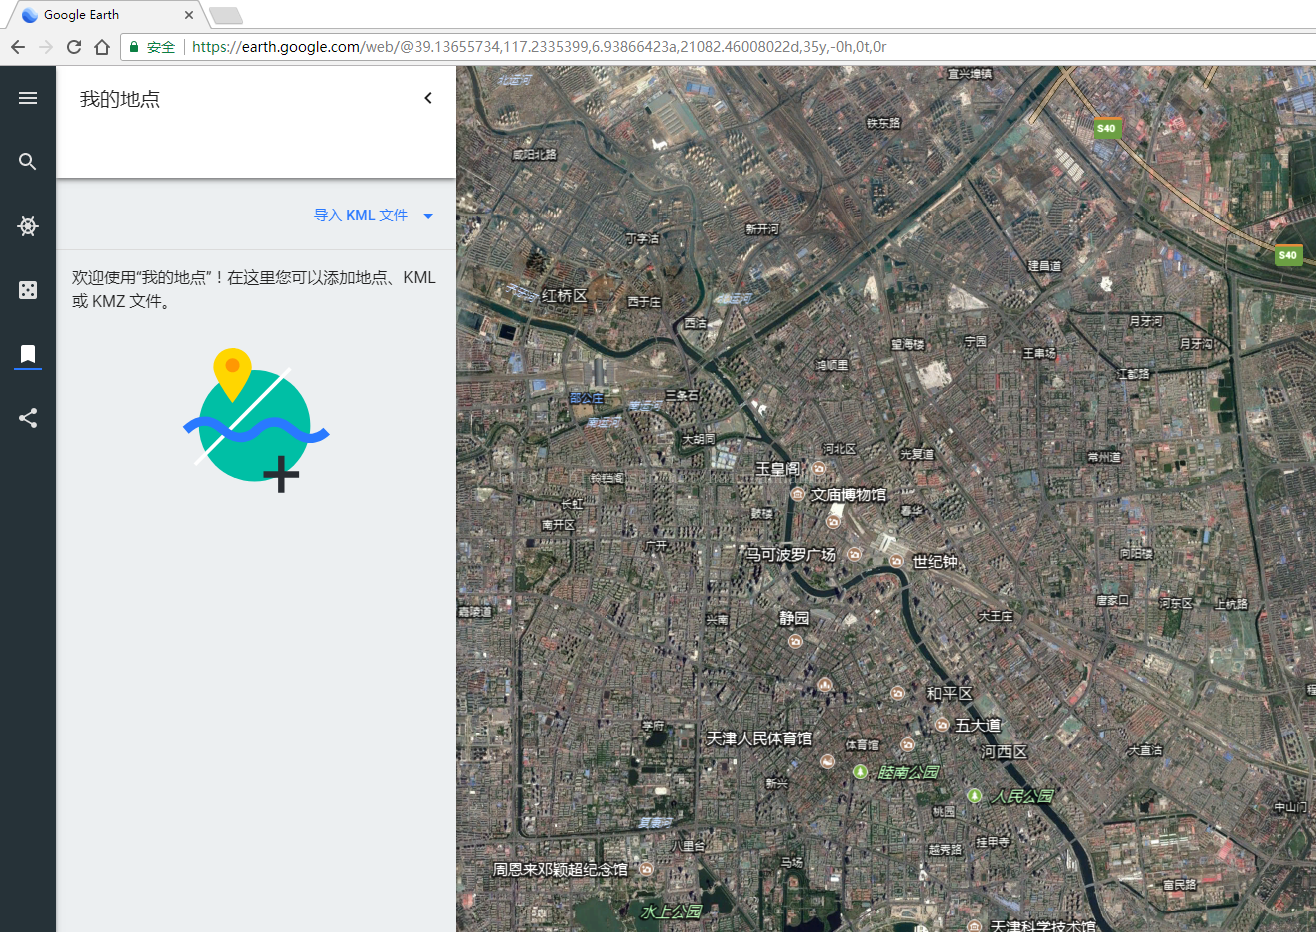Click the 马可波罗广场 place marker icon

pos(854,554)
